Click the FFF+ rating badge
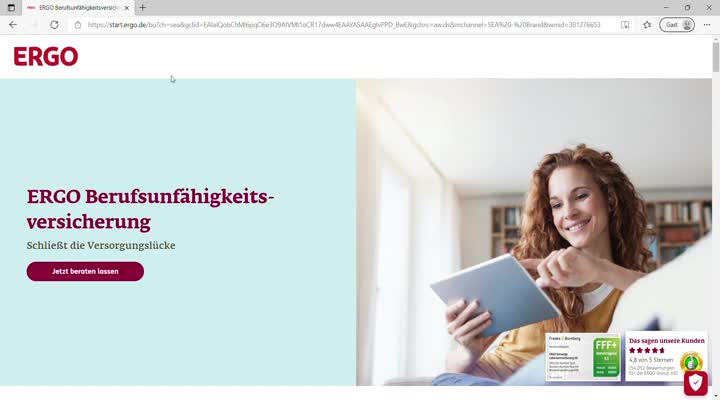Image resolution: width=720 pixels, height=400 pixels. [x=583, y=357]
